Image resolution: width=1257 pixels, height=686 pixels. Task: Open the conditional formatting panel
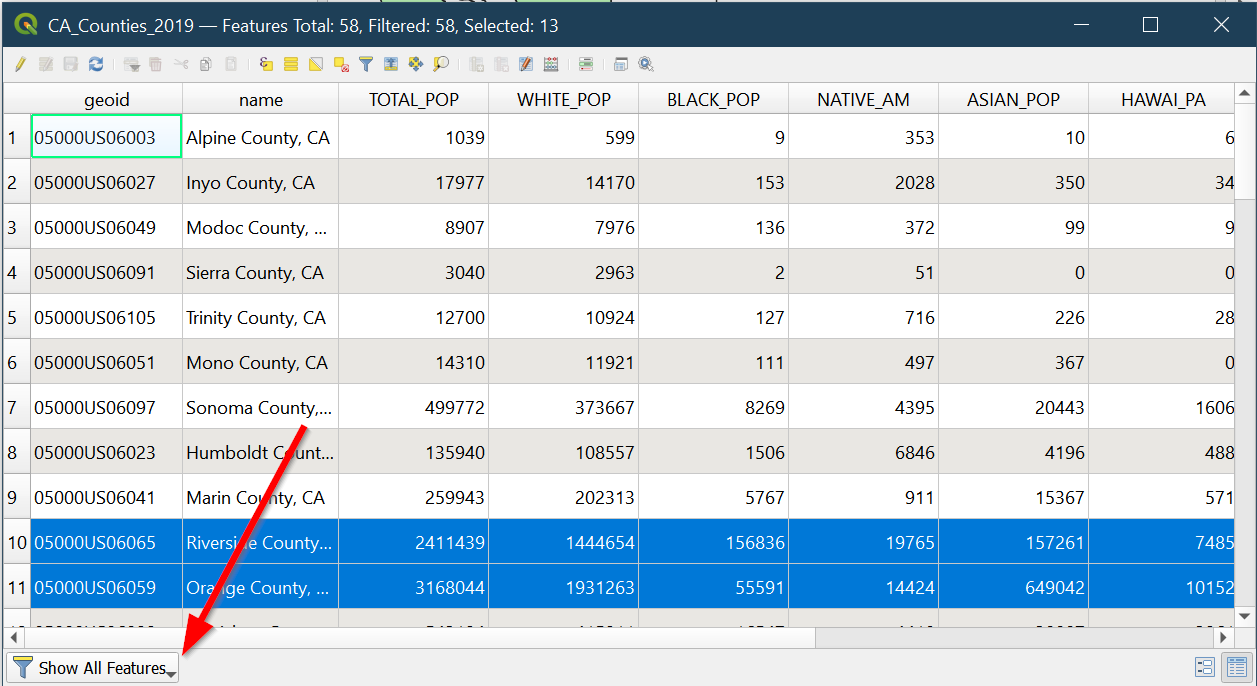coord(586,64)
